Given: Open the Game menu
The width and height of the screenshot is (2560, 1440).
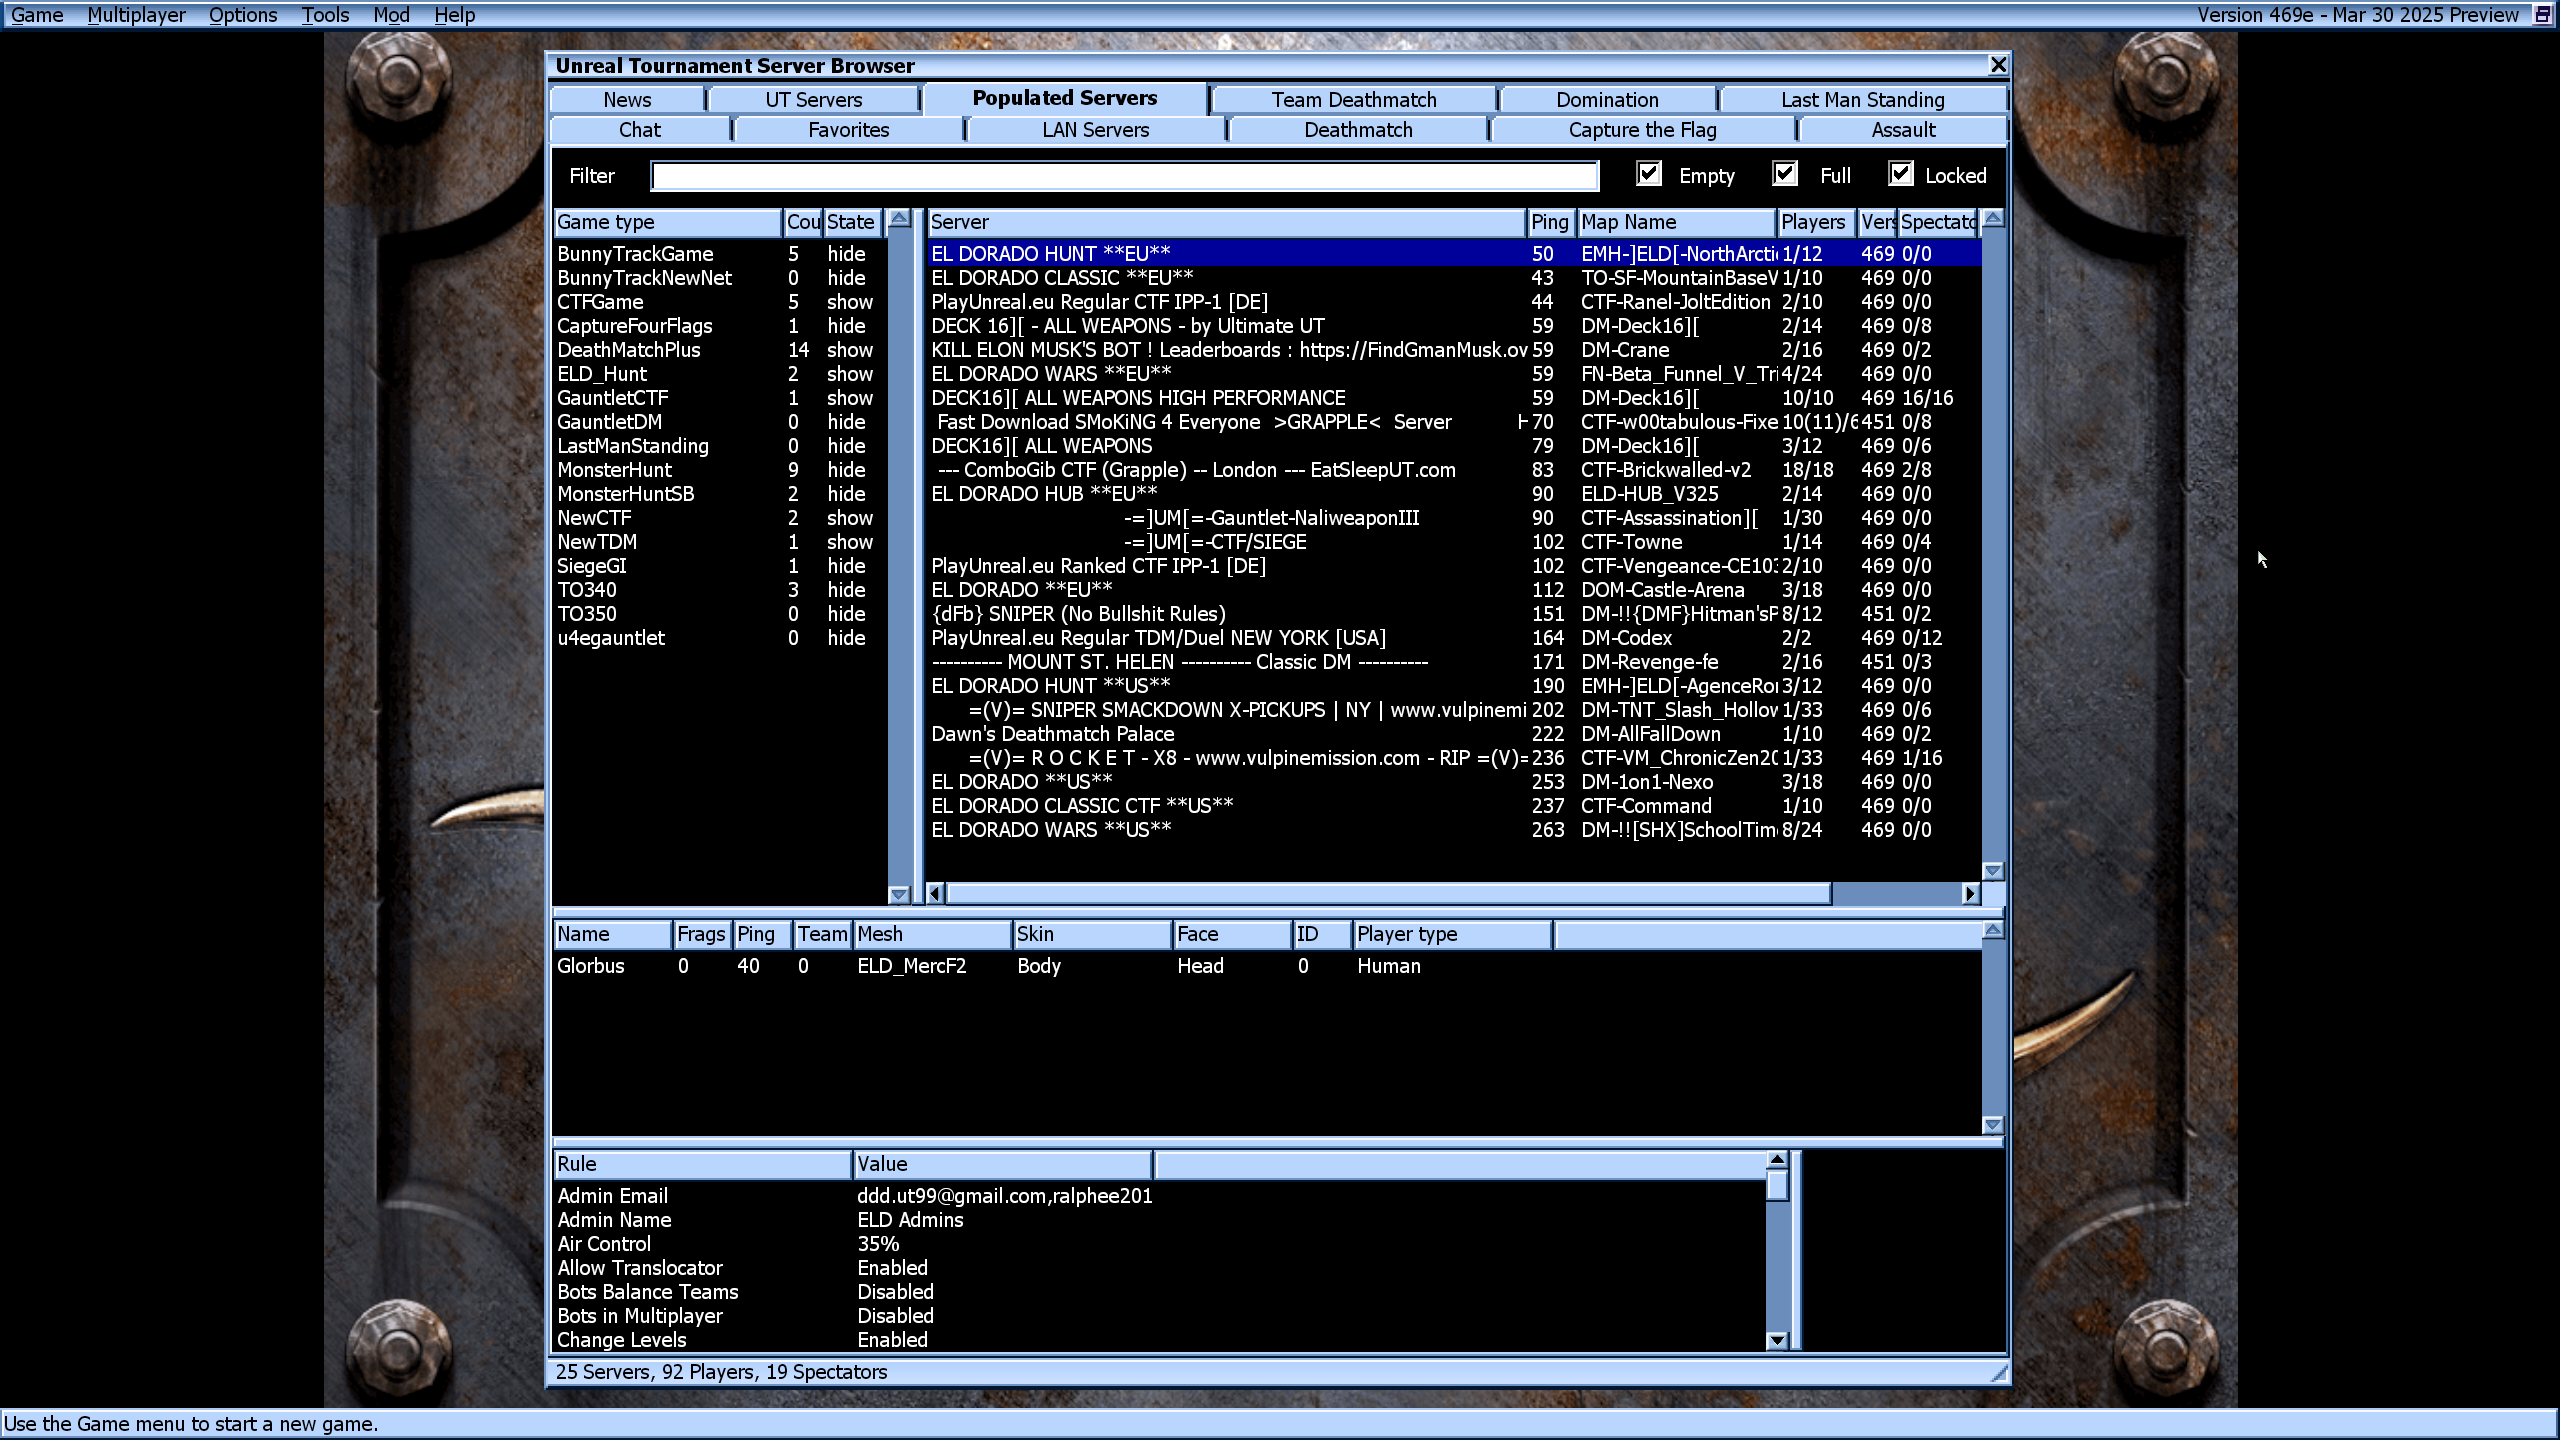Looking at the screenshot, I should click(x=37, y=15).
